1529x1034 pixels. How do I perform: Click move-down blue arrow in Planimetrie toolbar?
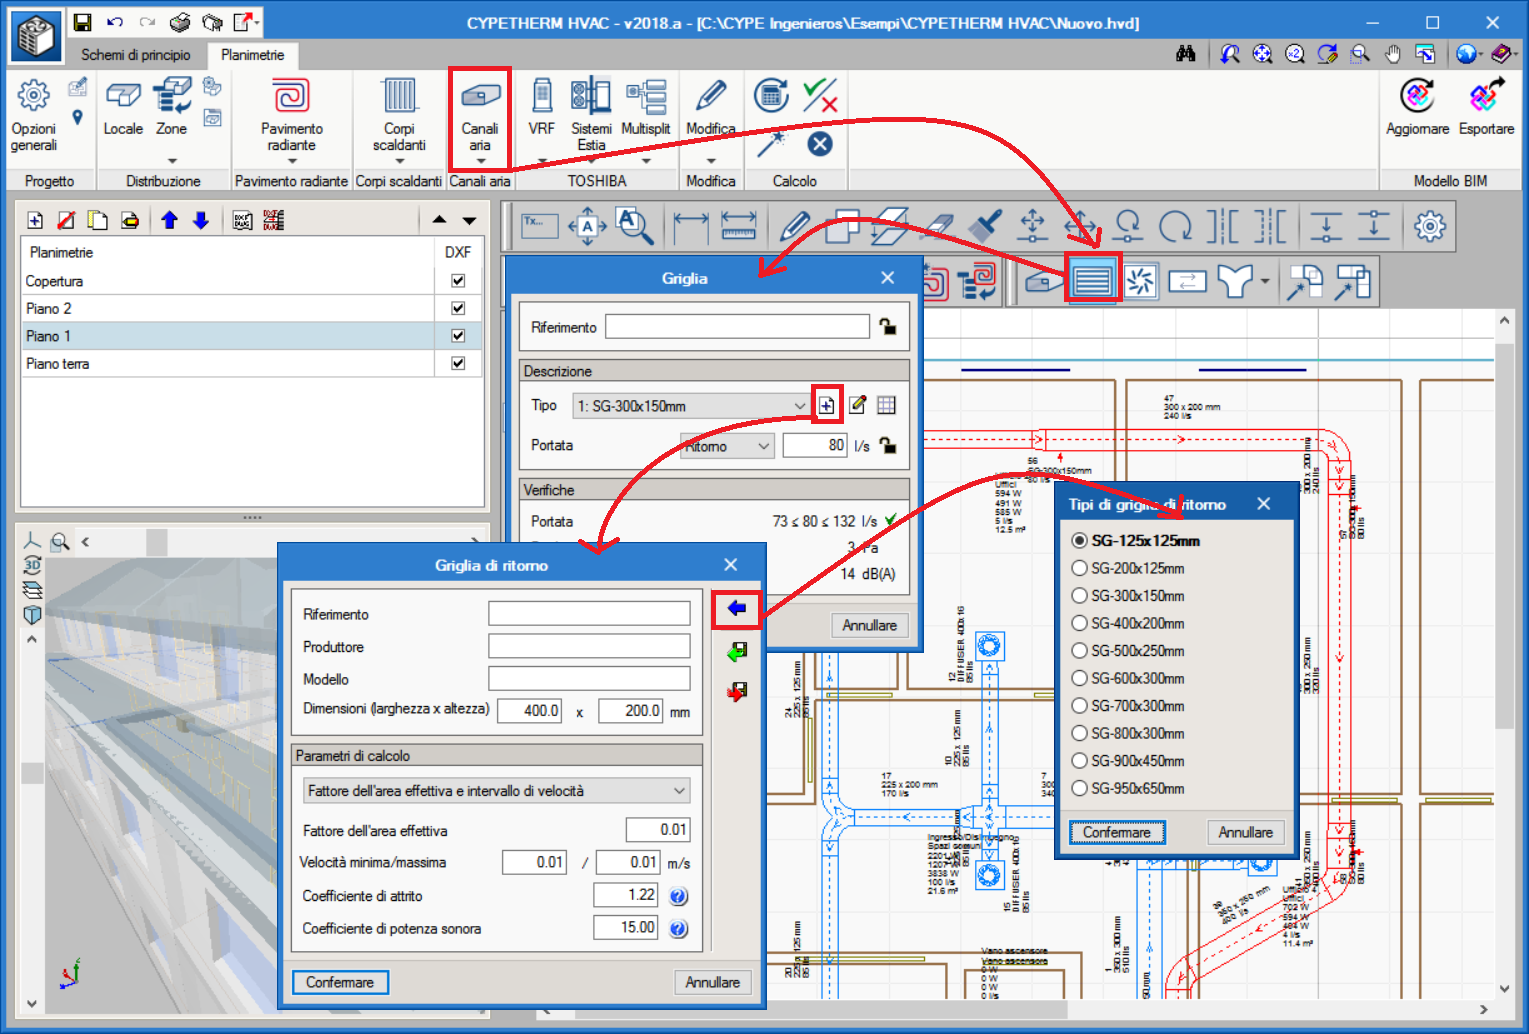point(201,220)
